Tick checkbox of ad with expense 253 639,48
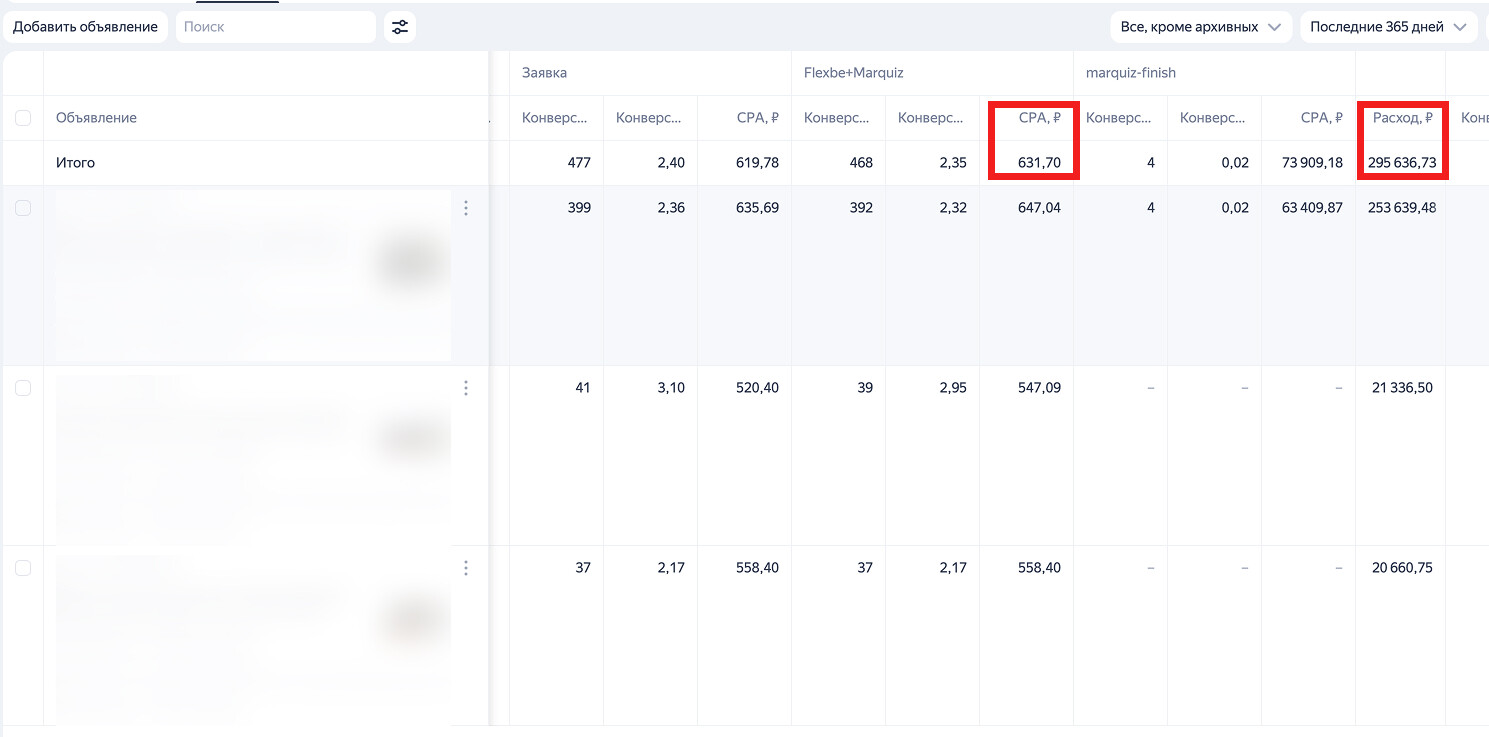The height and width of the screenshot is (737, 1489). pos(23,208)
